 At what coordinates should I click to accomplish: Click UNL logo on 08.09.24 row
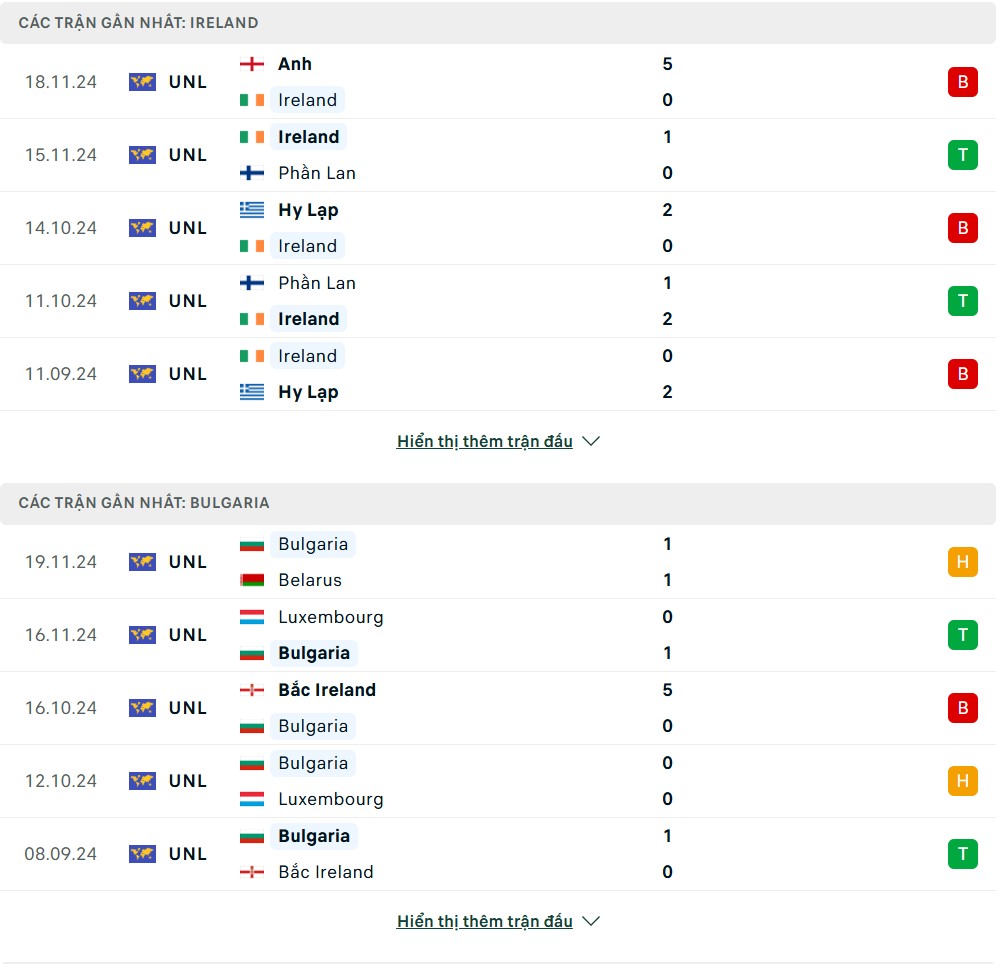click(x=142, y=854)
